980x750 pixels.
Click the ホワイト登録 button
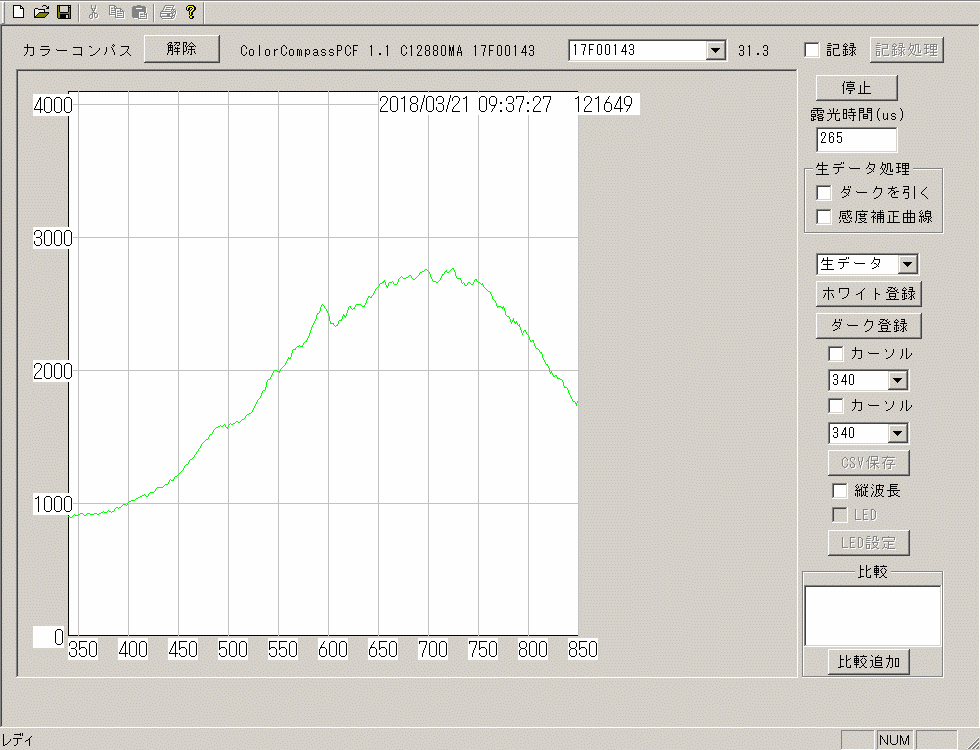click(868, 294)
